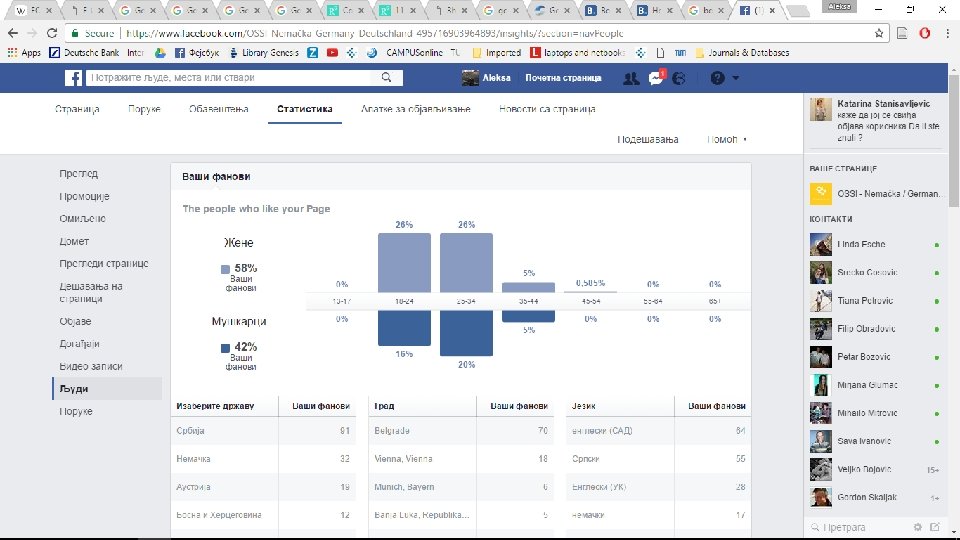Open account menu dropdown arrow
This screenshot has height=540, width=960.
tap(736, 78)
